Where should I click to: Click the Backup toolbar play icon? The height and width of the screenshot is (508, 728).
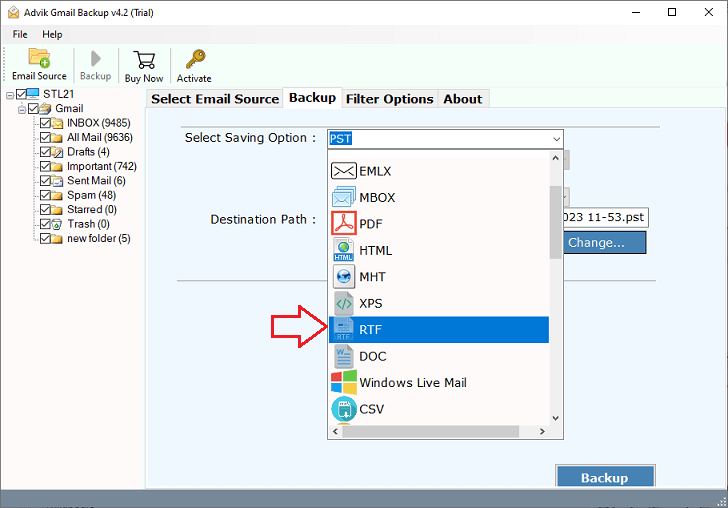point(96,59)
